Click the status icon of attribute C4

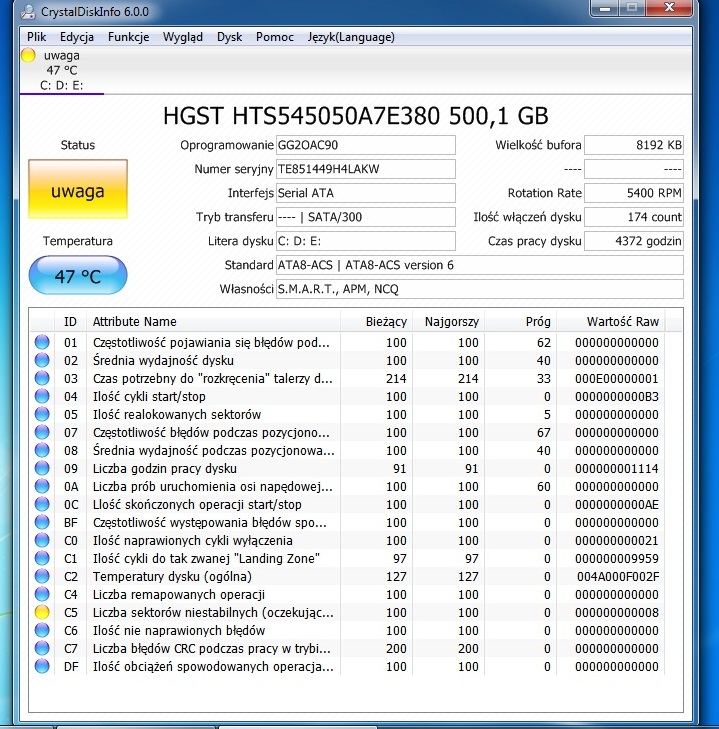(42, 595)
